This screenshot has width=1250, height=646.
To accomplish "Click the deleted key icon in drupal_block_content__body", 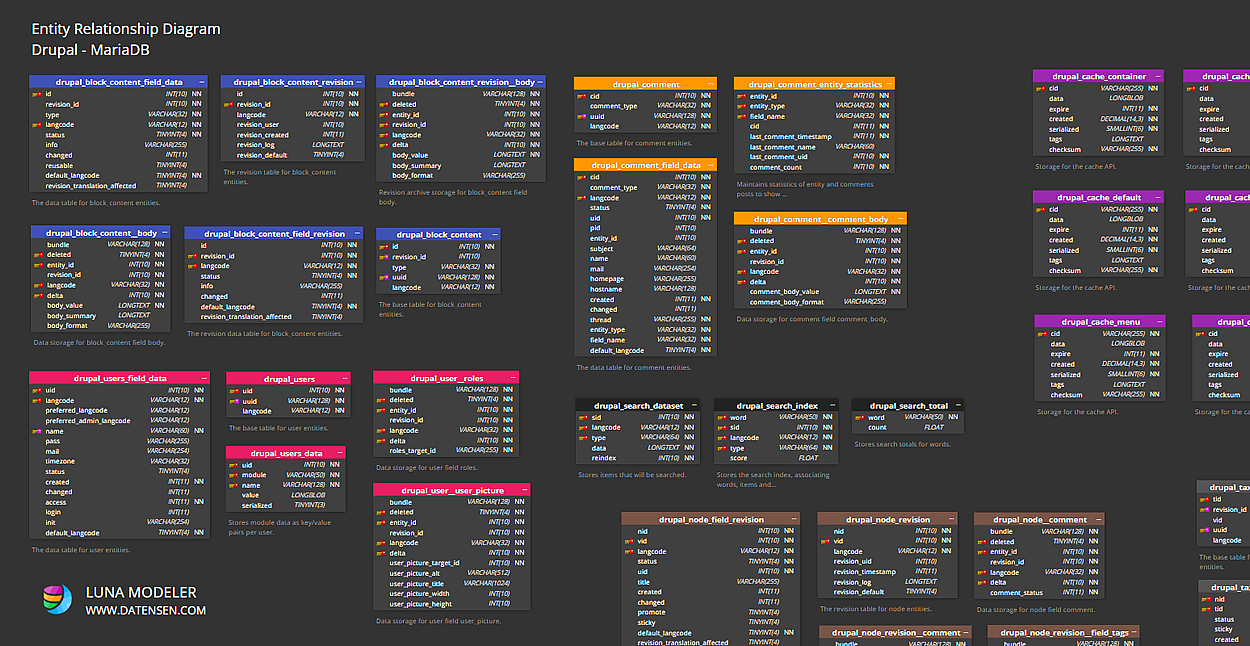I will [x=37, y=255].
